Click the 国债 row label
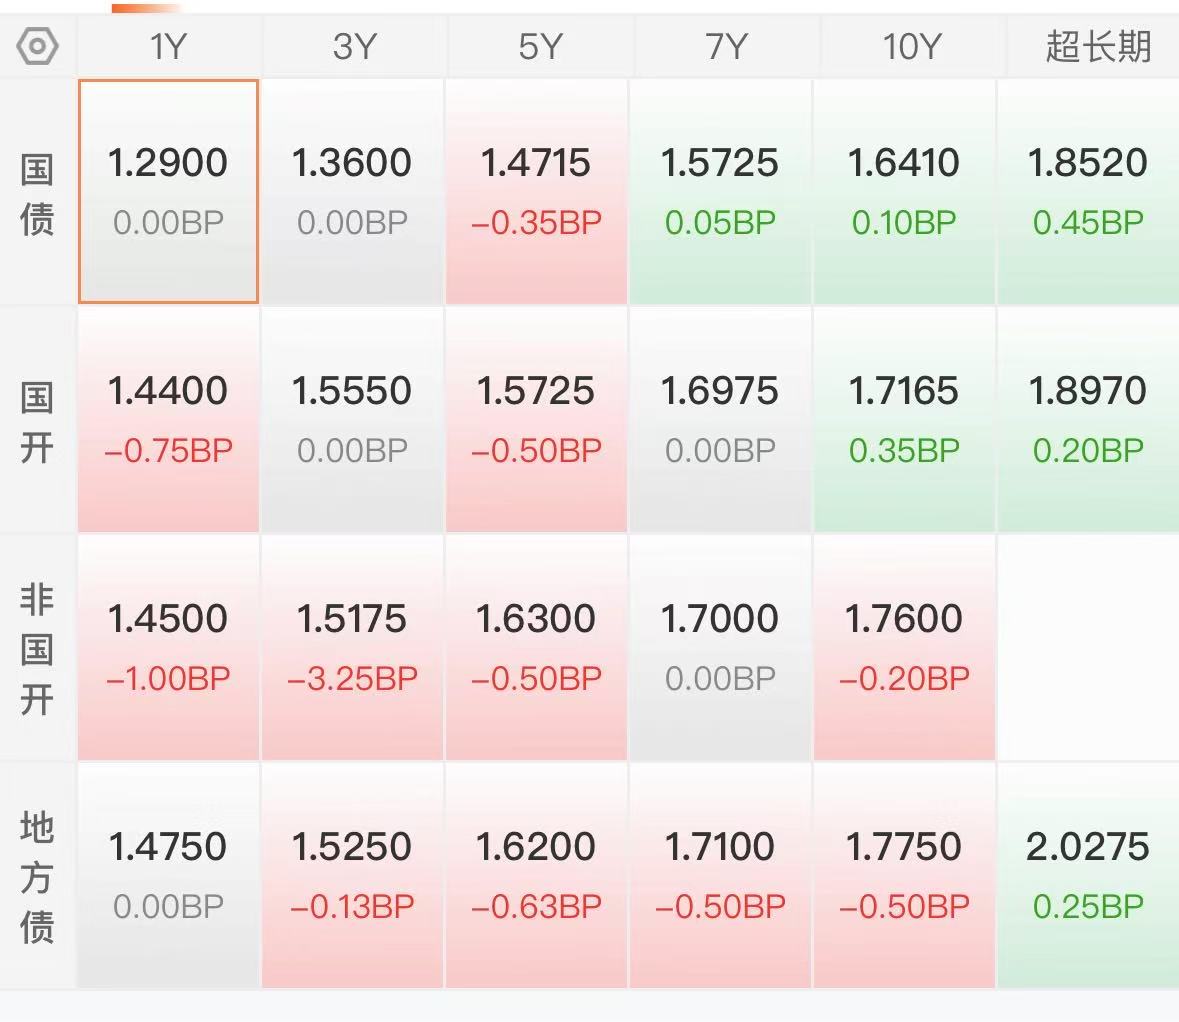Image resolution: width=1179 pixels, height=1022 pixels. (x=37, y=194)
